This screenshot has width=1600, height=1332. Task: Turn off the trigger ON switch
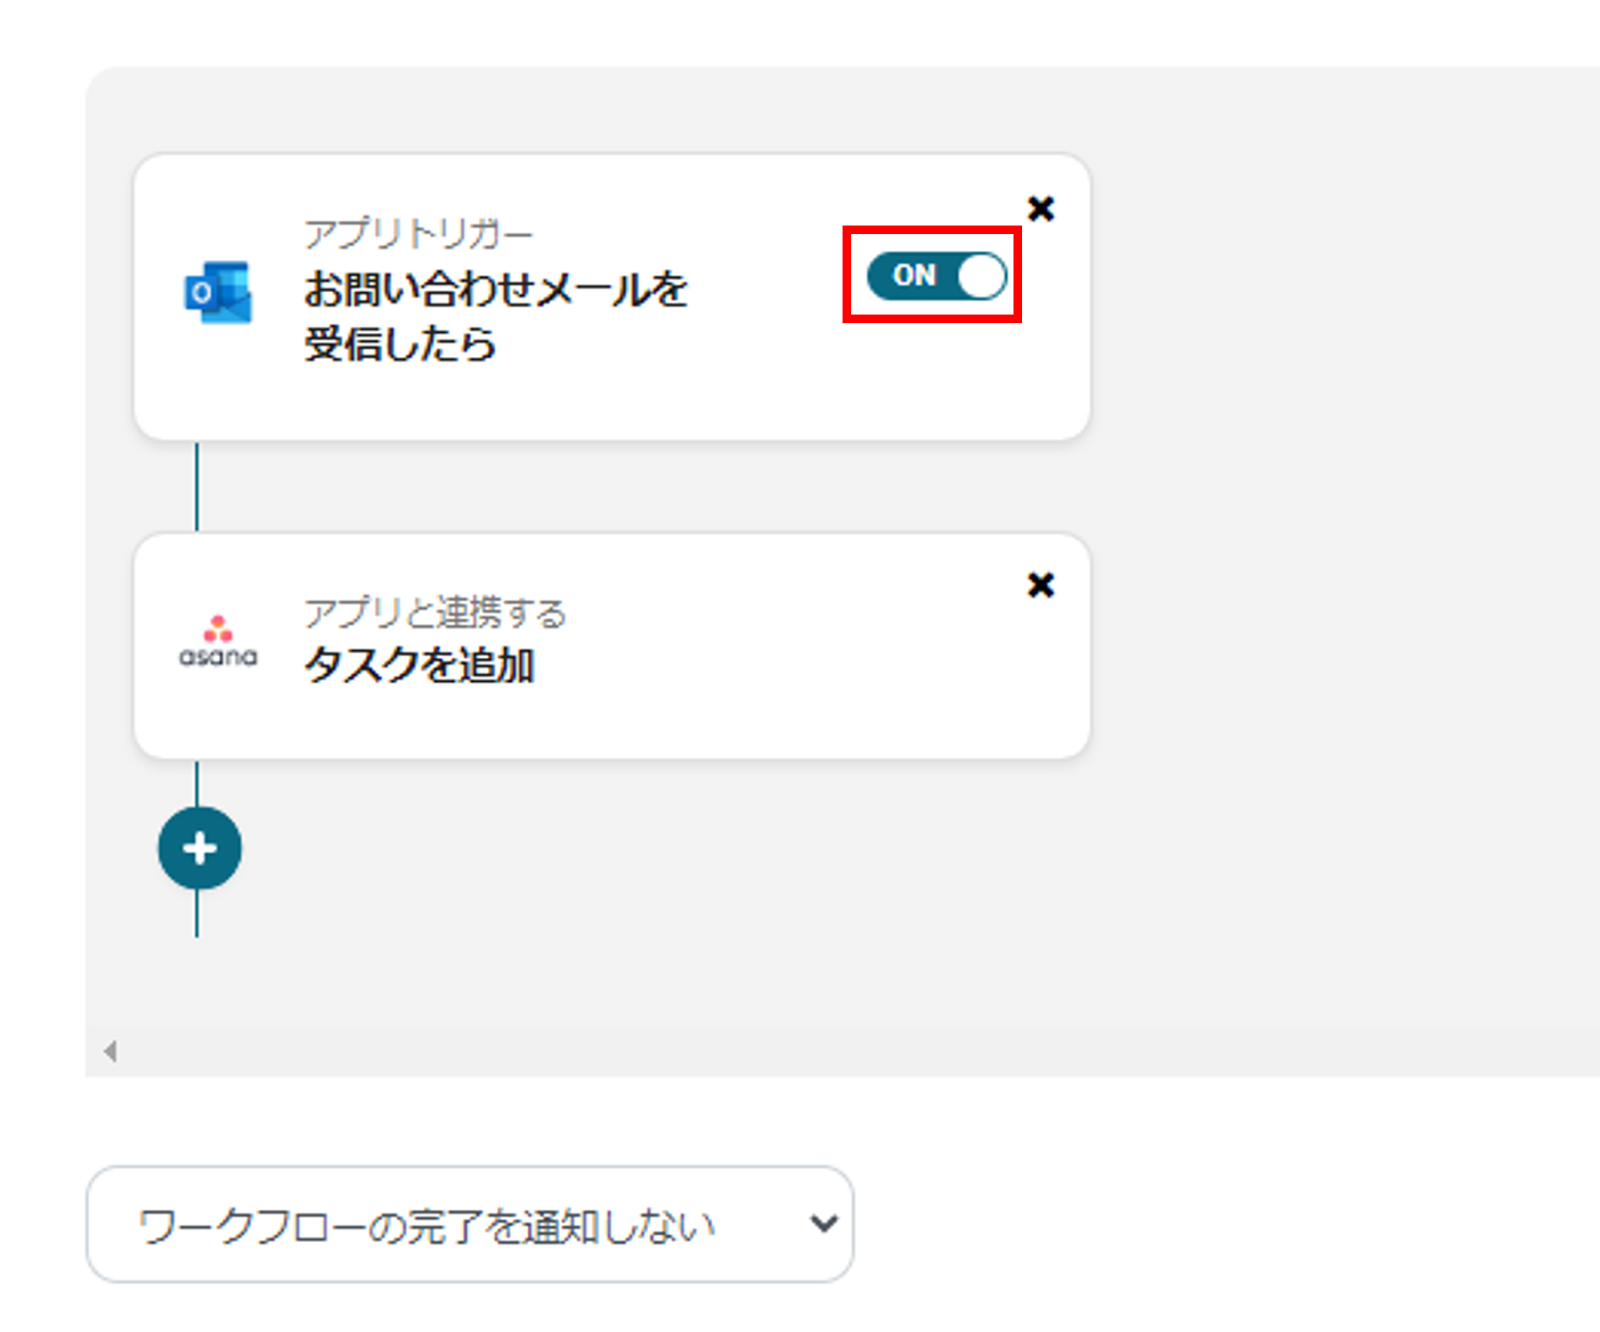pyautogui.click(x=936, y=276)
